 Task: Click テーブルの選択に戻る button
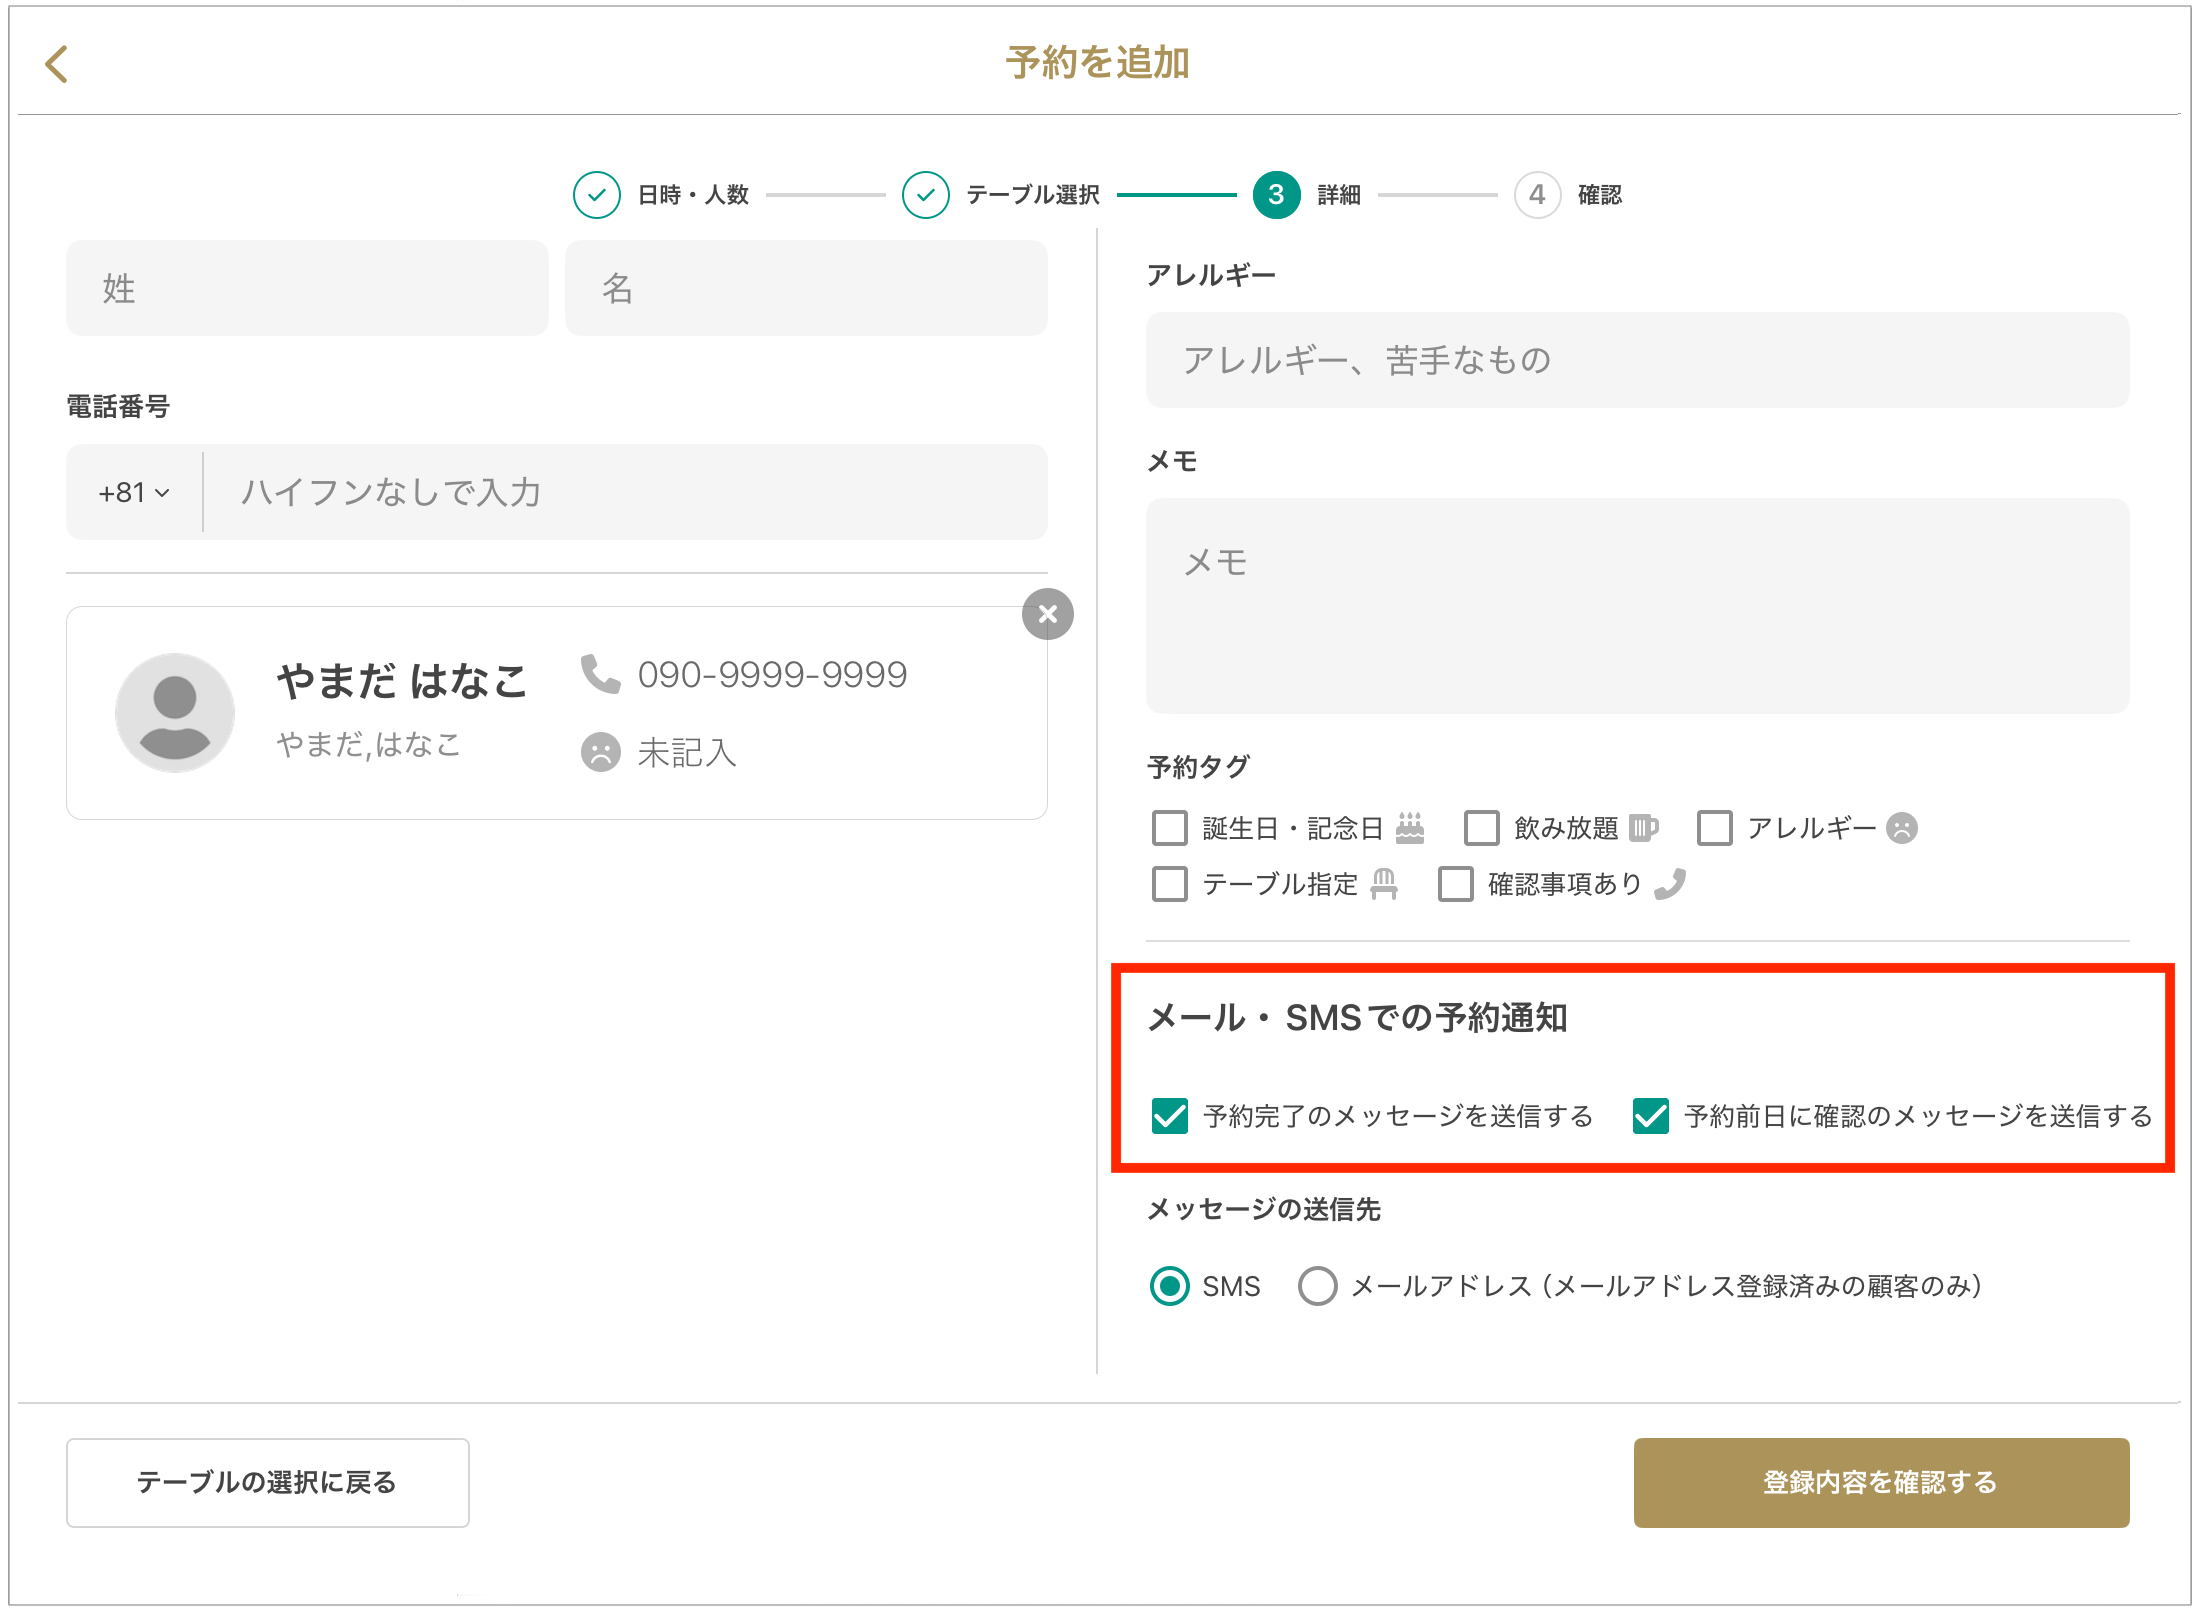pyautogui.click(x=267, y=1482)
